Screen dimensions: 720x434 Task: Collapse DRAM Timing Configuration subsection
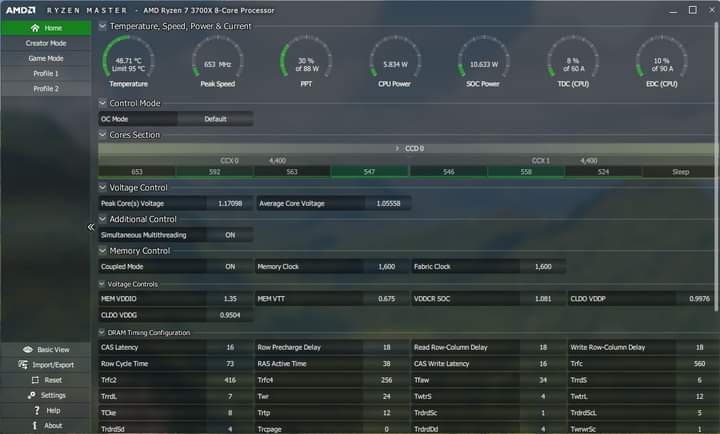[x=101, y=333]
